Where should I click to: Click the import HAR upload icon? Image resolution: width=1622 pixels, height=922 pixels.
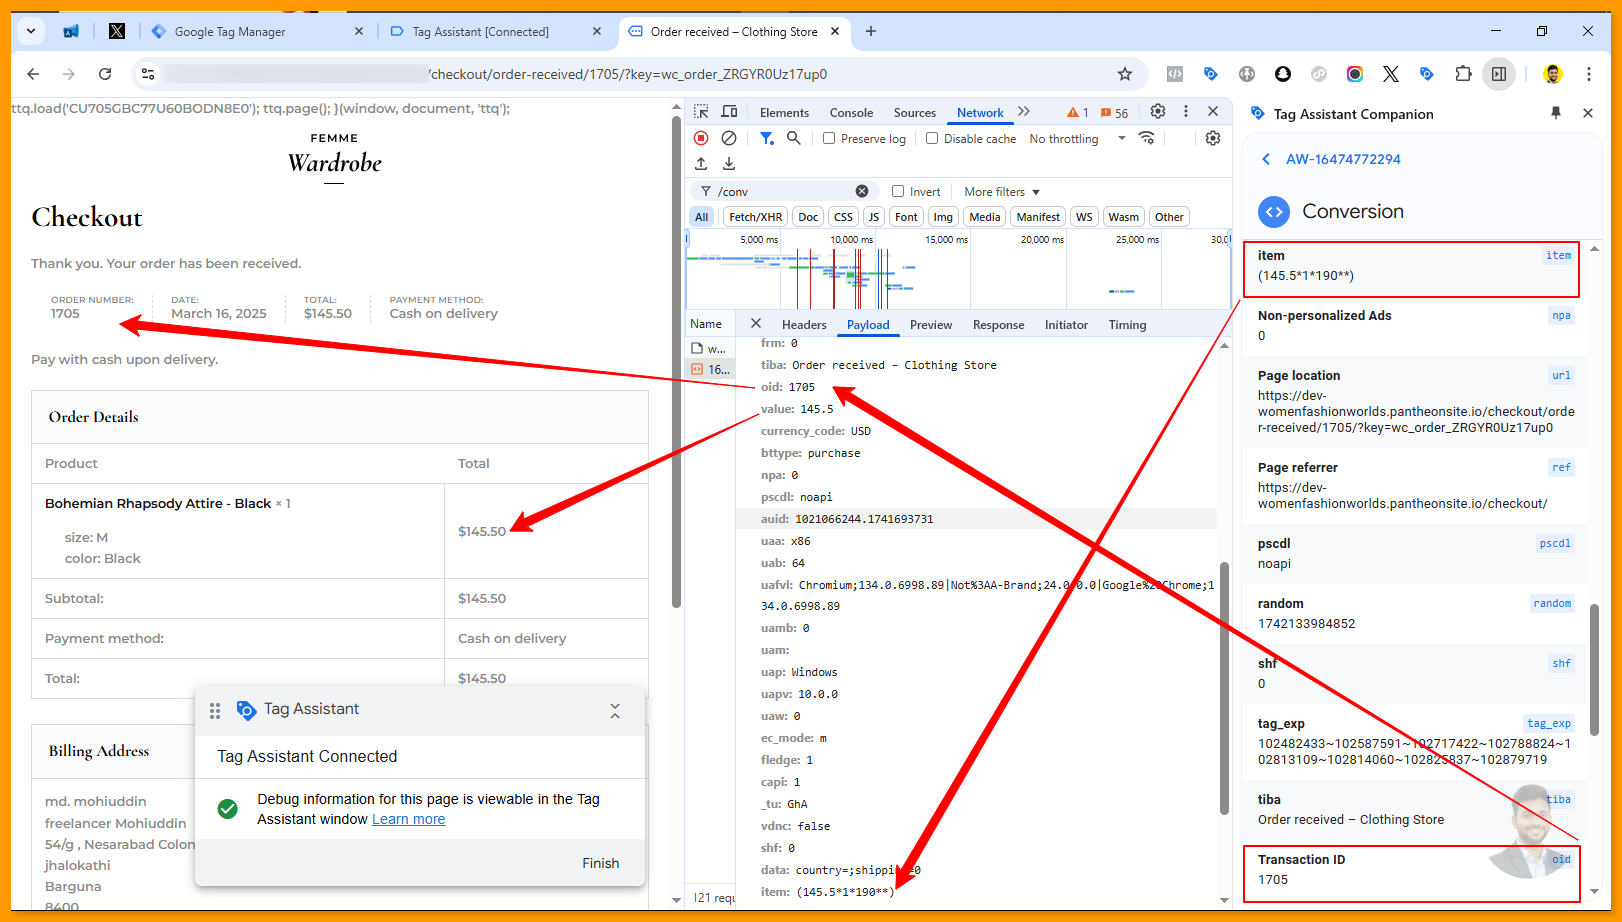(701, 164)
